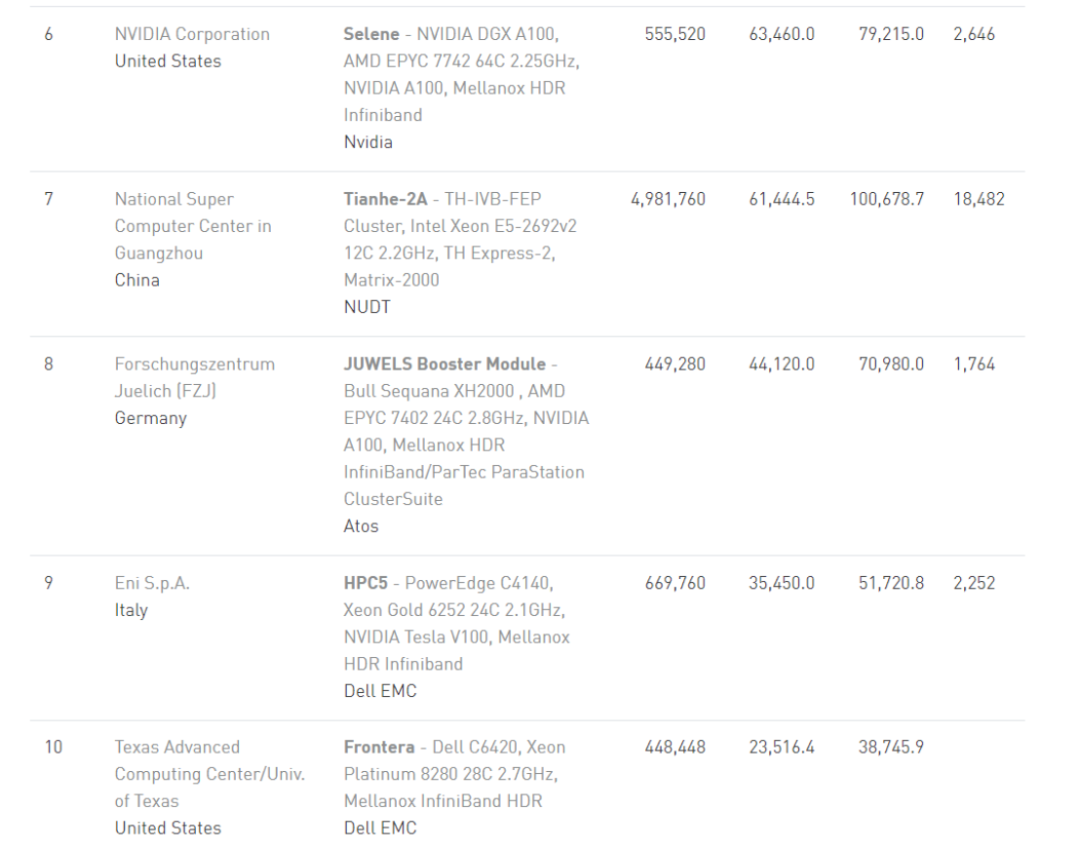Click the Eni S.p.A. site link
This screenshot has height=849, width=1080.
click(x=152, y=583)
